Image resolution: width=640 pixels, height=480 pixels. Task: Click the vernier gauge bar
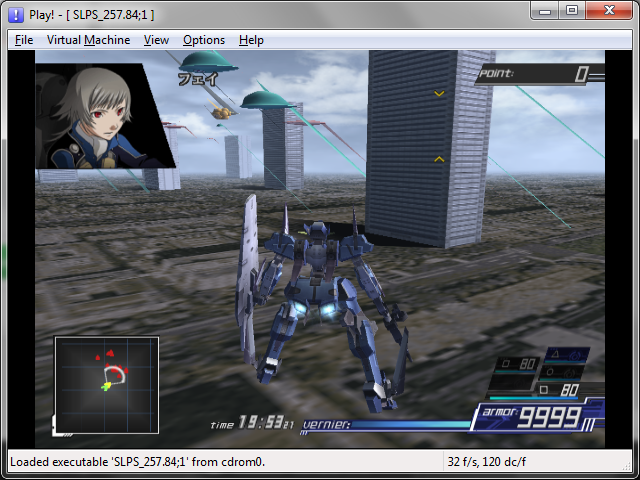point(386,425)
